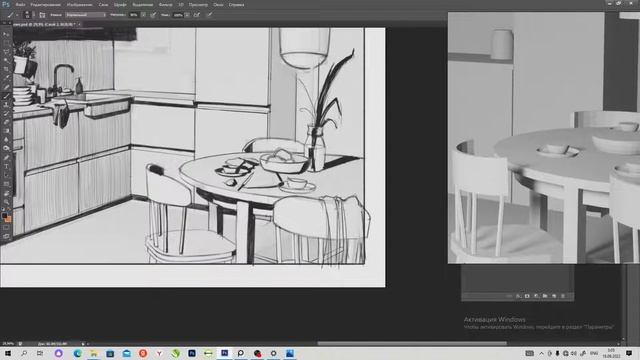This screenshot has width=640, height=360.
Task: Click the 3D chair reference image window
Action: pyautogui.click(x=544, y=138)
